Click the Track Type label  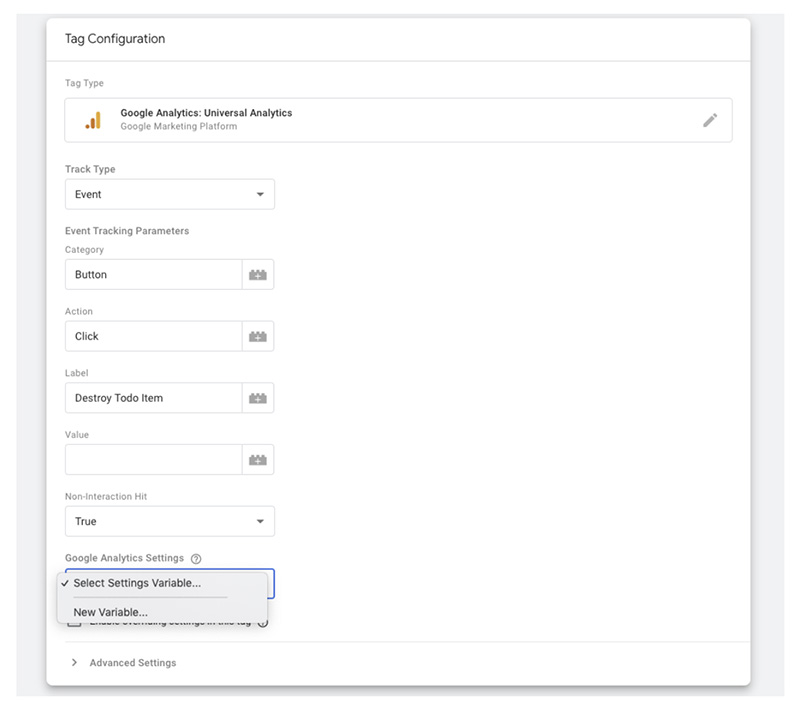pyautogui.click(x=90, y=169)
